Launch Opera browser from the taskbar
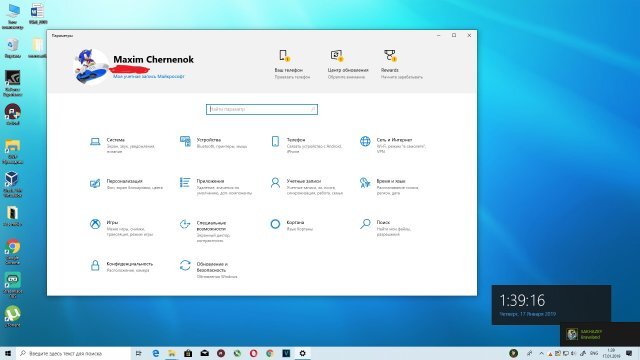Screen dimensions: 640x360 coord(253,353)
